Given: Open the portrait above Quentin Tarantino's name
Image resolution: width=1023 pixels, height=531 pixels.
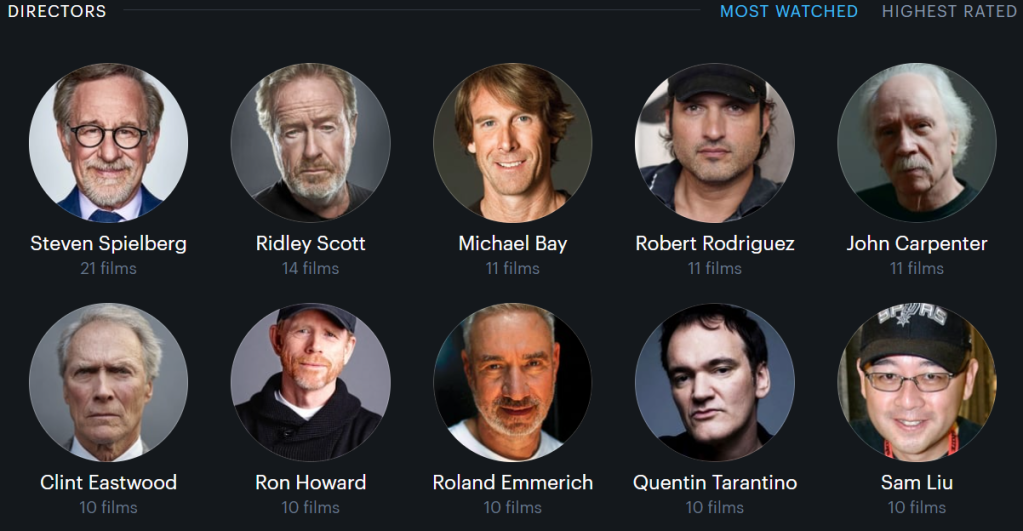Looking at the screenshot, I should 714,382.
